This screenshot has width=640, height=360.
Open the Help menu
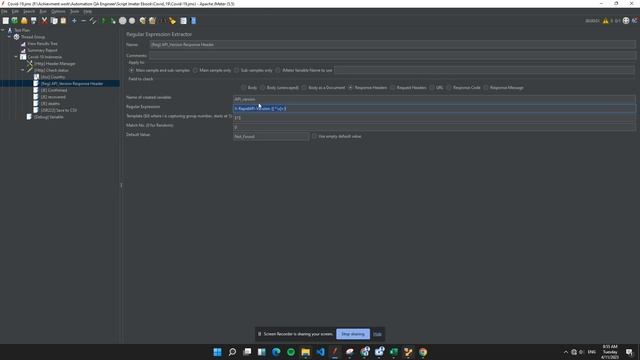coord(88,11)
